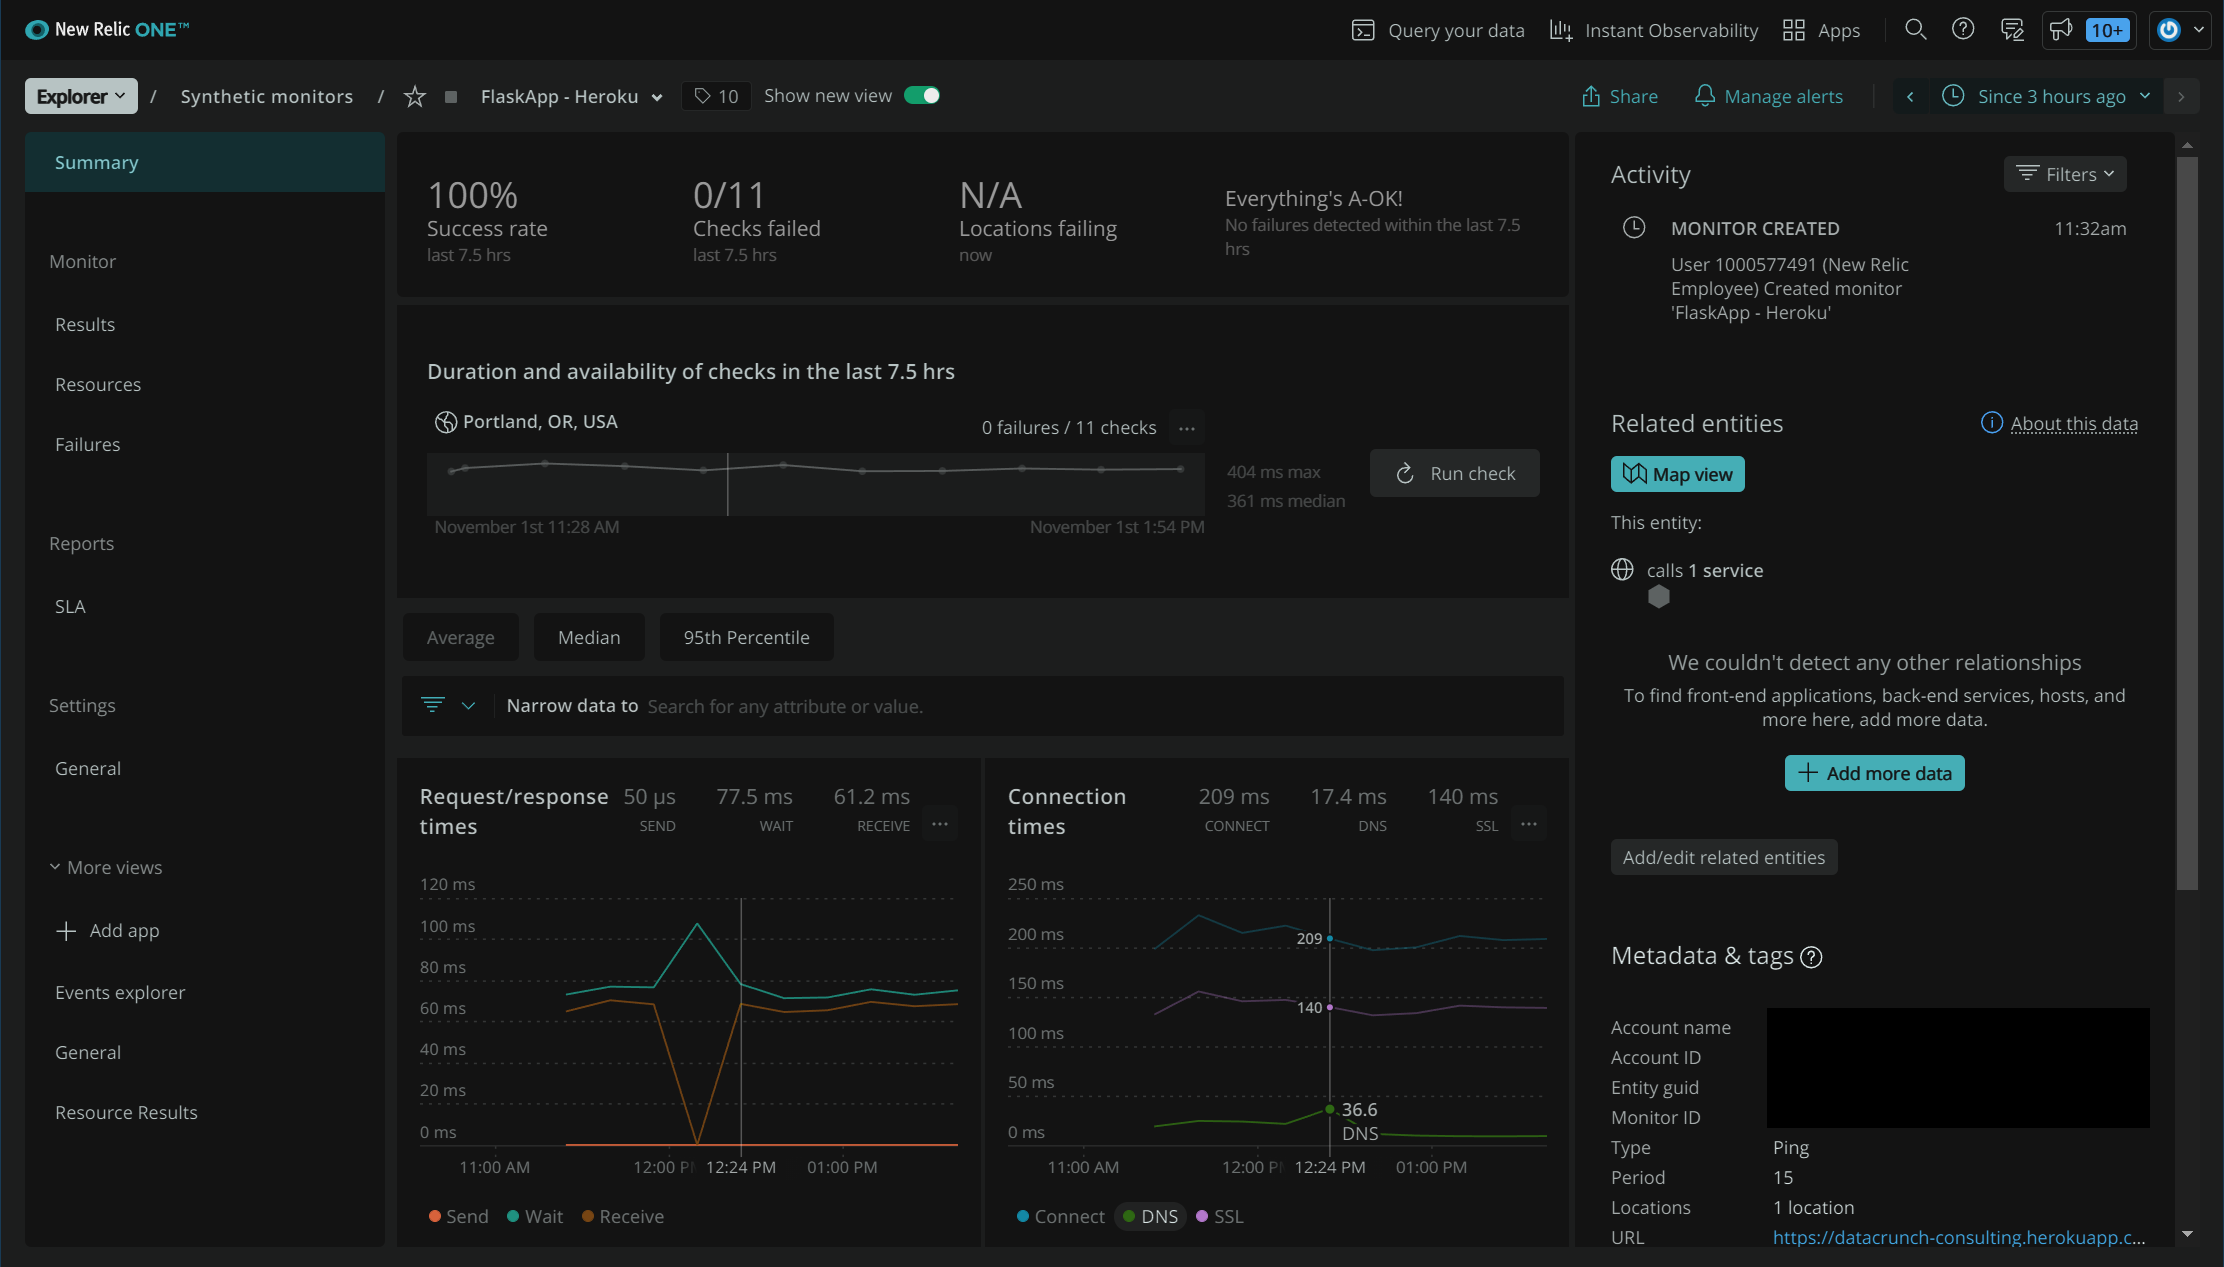The width and height of the screenshot is (2224, 1267).
Task: Click Add/edit related entities
Action: (x=1723, y=857)
